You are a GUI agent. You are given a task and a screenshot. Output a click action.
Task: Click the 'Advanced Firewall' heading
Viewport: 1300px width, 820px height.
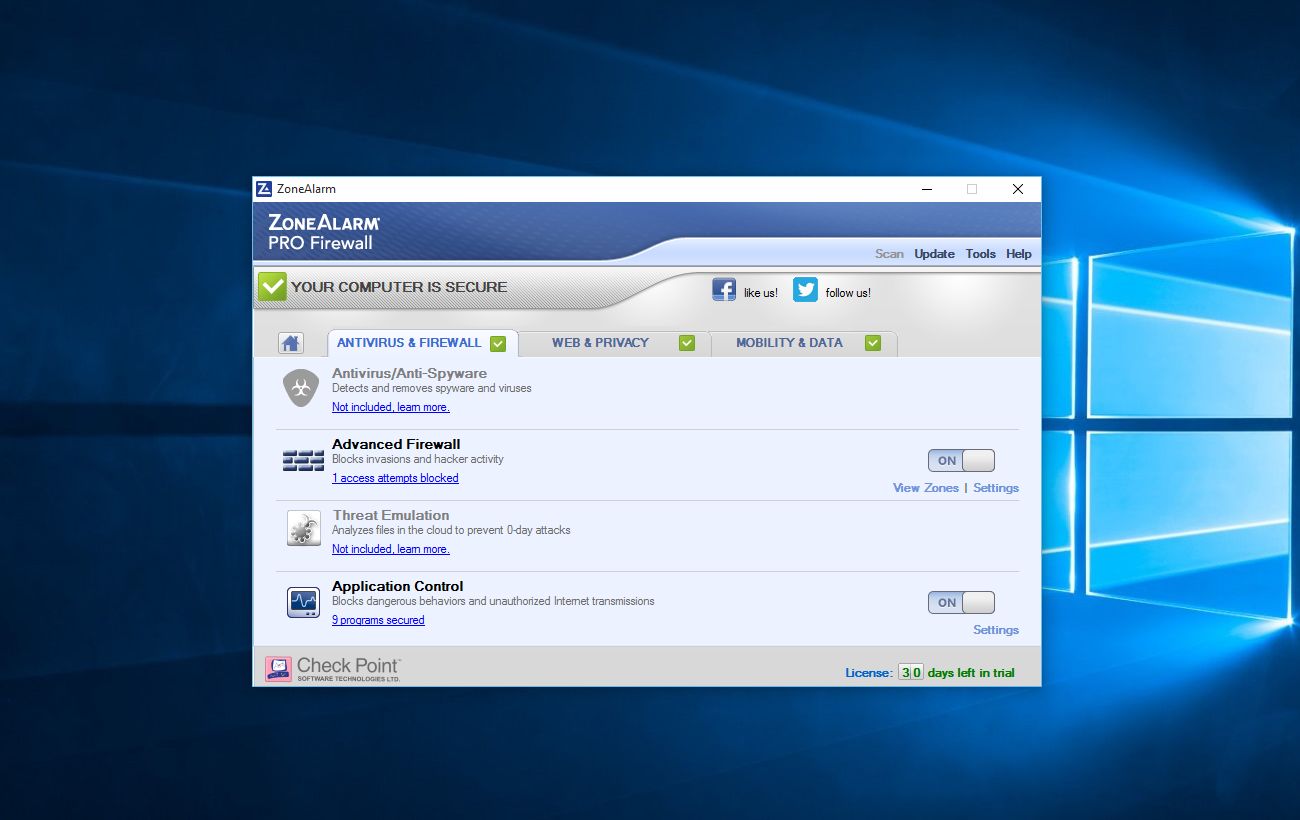(396, 444)
